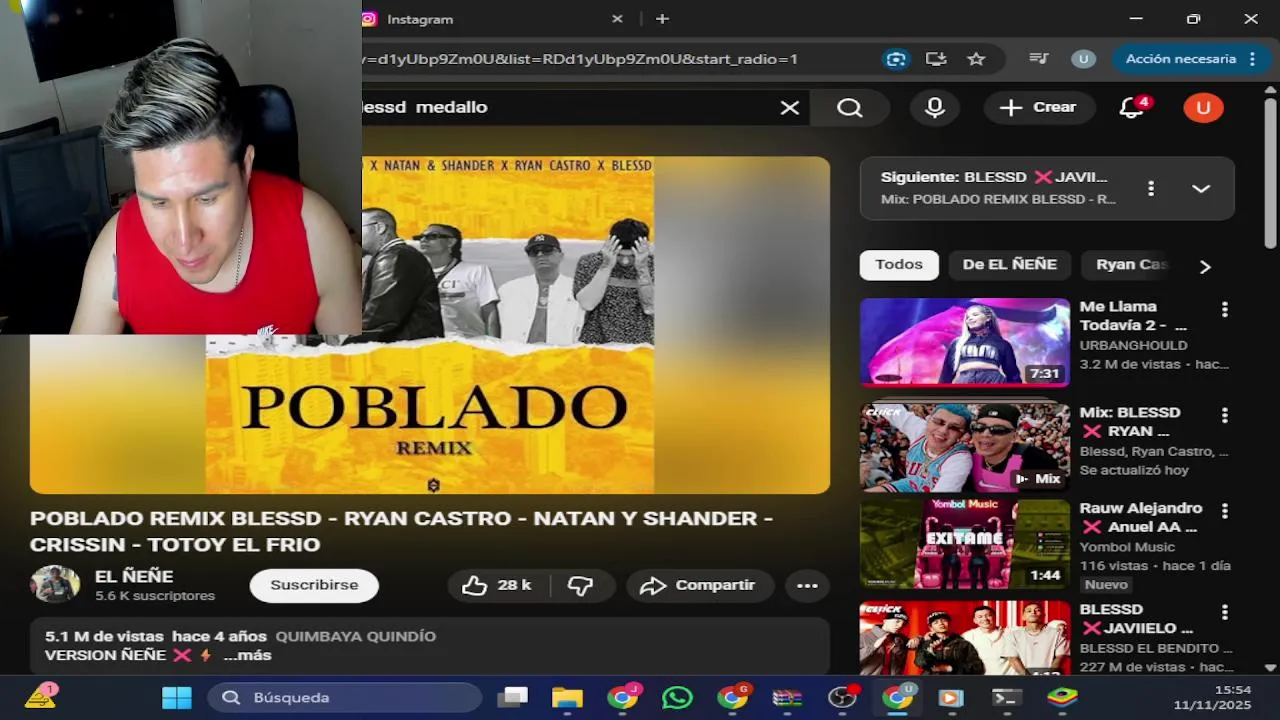
Task: Click the Windows Búsqueda search box
Action: 345,697
